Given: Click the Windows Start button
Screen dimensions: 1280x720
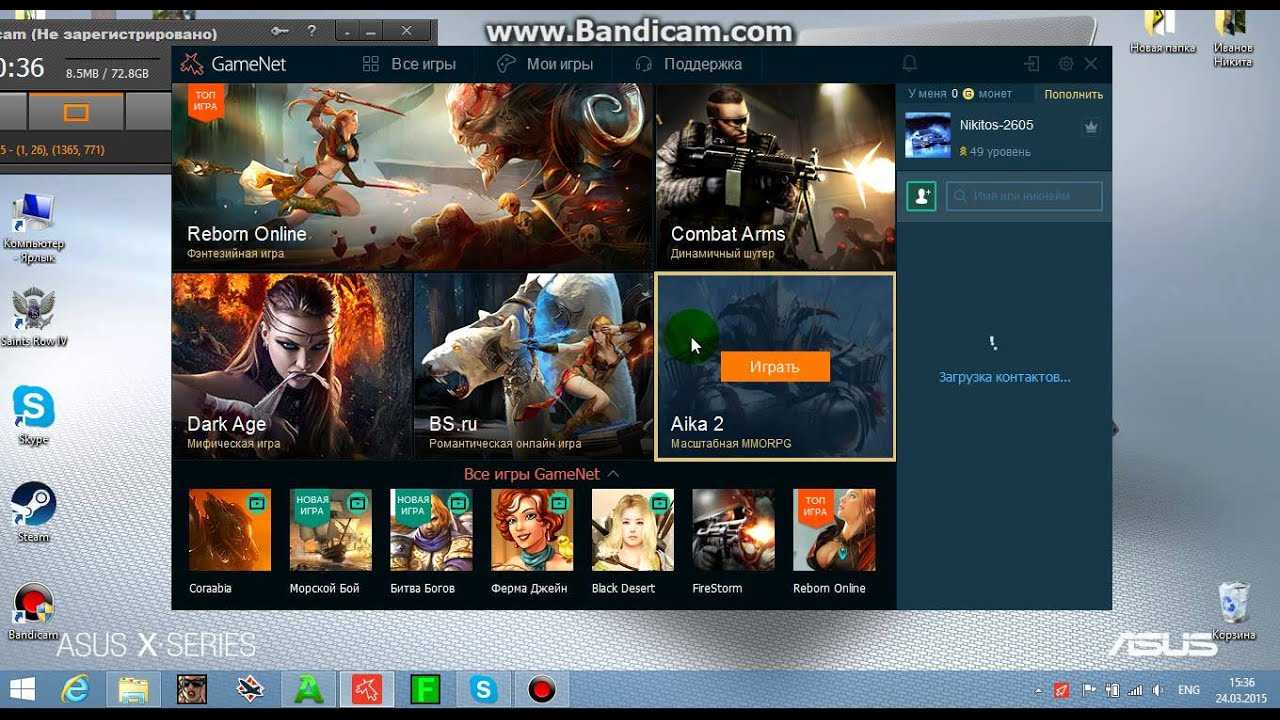Looking at the screenshot, I should tap(22, 689).
